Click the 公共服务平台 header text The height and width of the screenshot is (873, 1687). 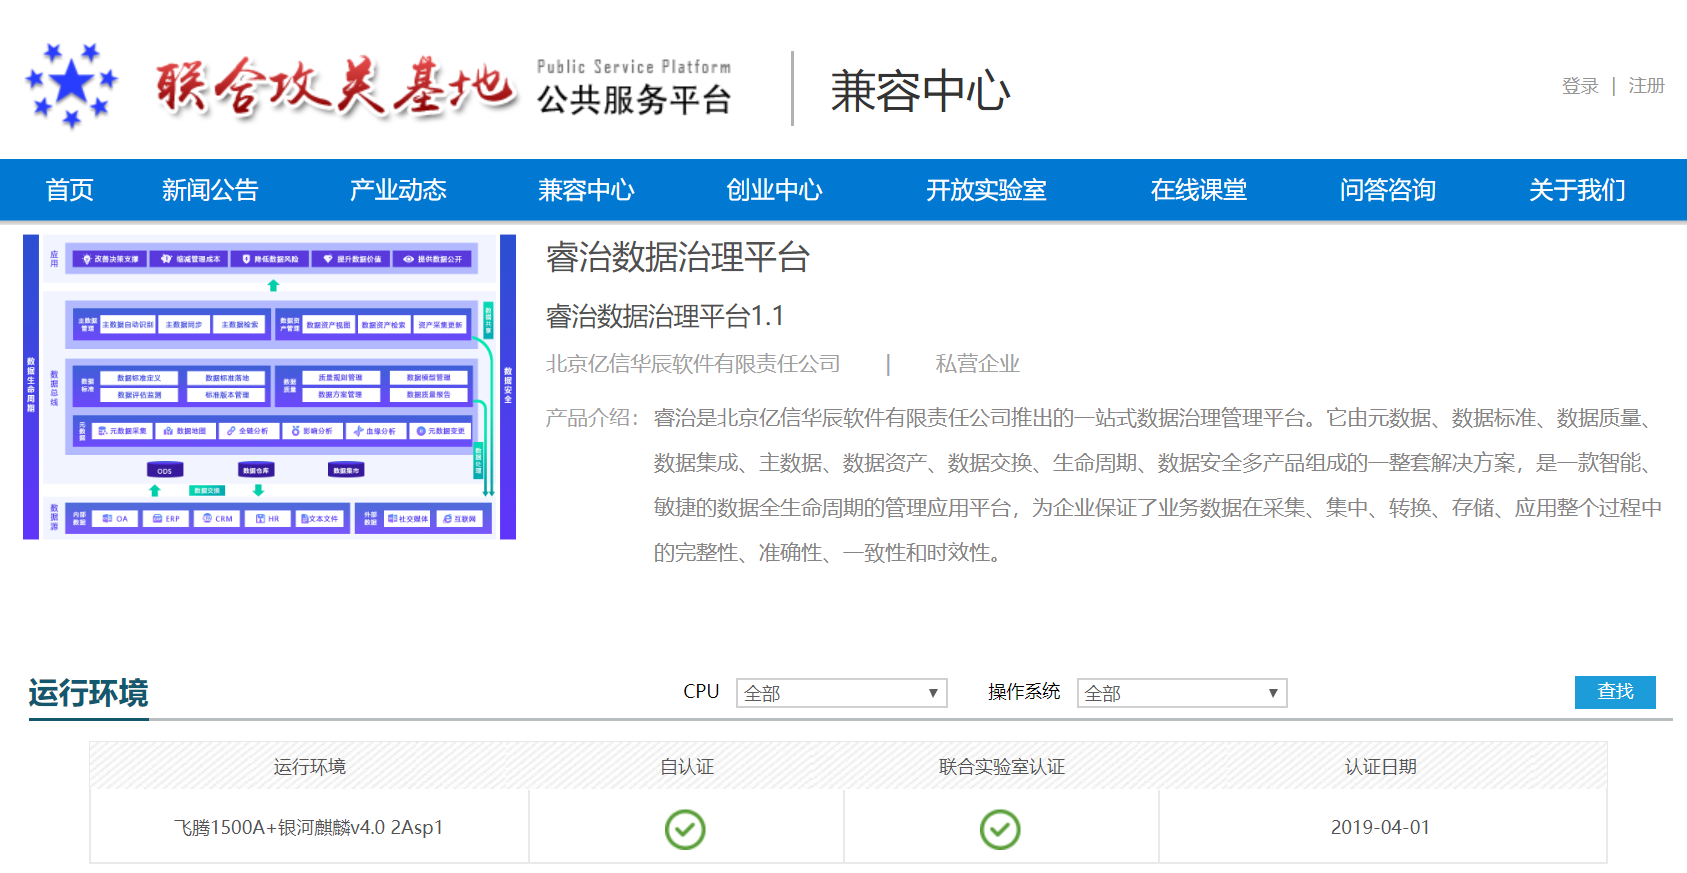click(634, 99)
